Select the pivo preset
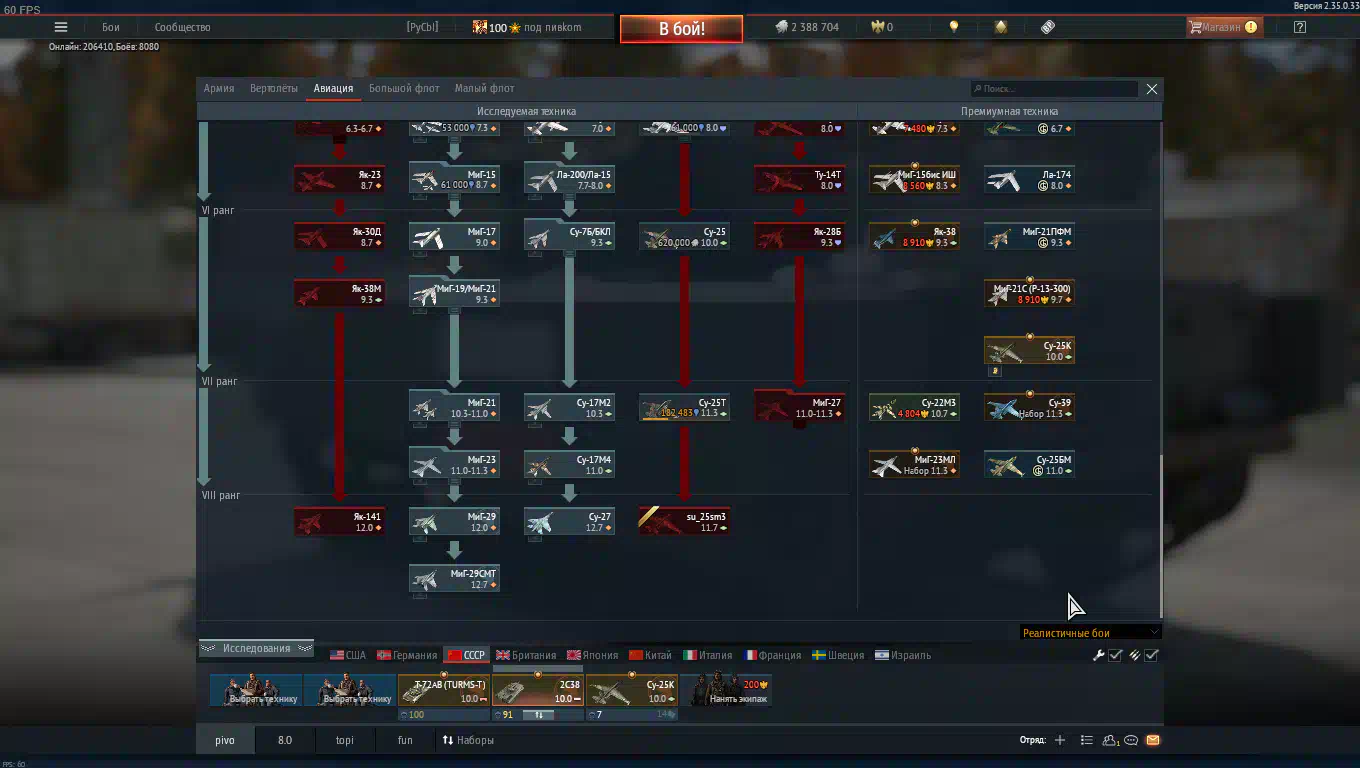1360x768 pixels. tap(224, 740)
